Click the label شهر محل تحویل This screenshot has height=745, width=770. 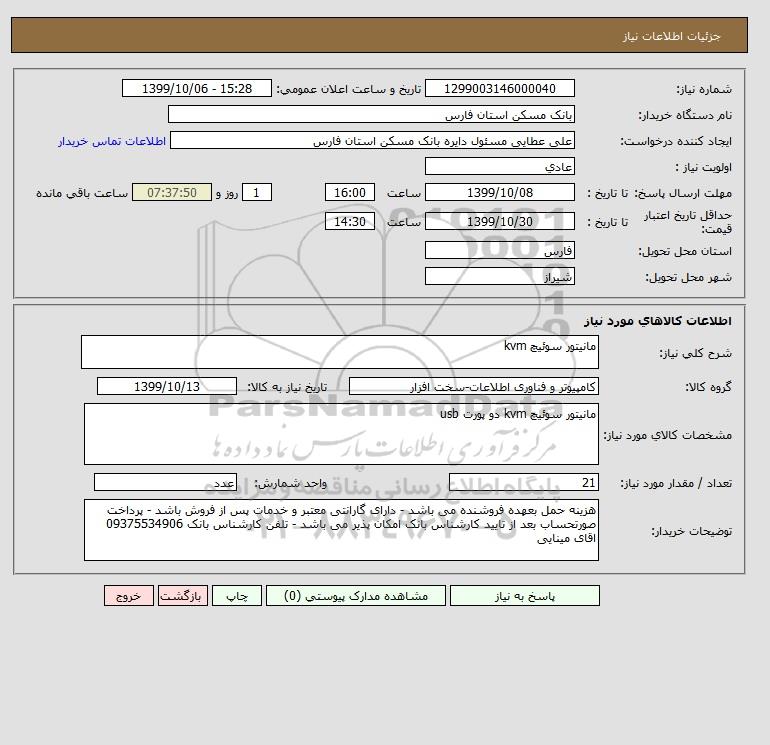pyautogui.click(x=688, y=277)
